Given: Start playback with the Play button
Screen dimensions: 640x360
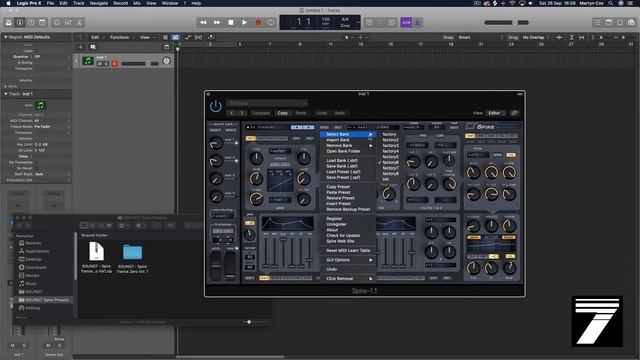Looking at the screenshot, I should pyautogui.click(x=244, y=22).
